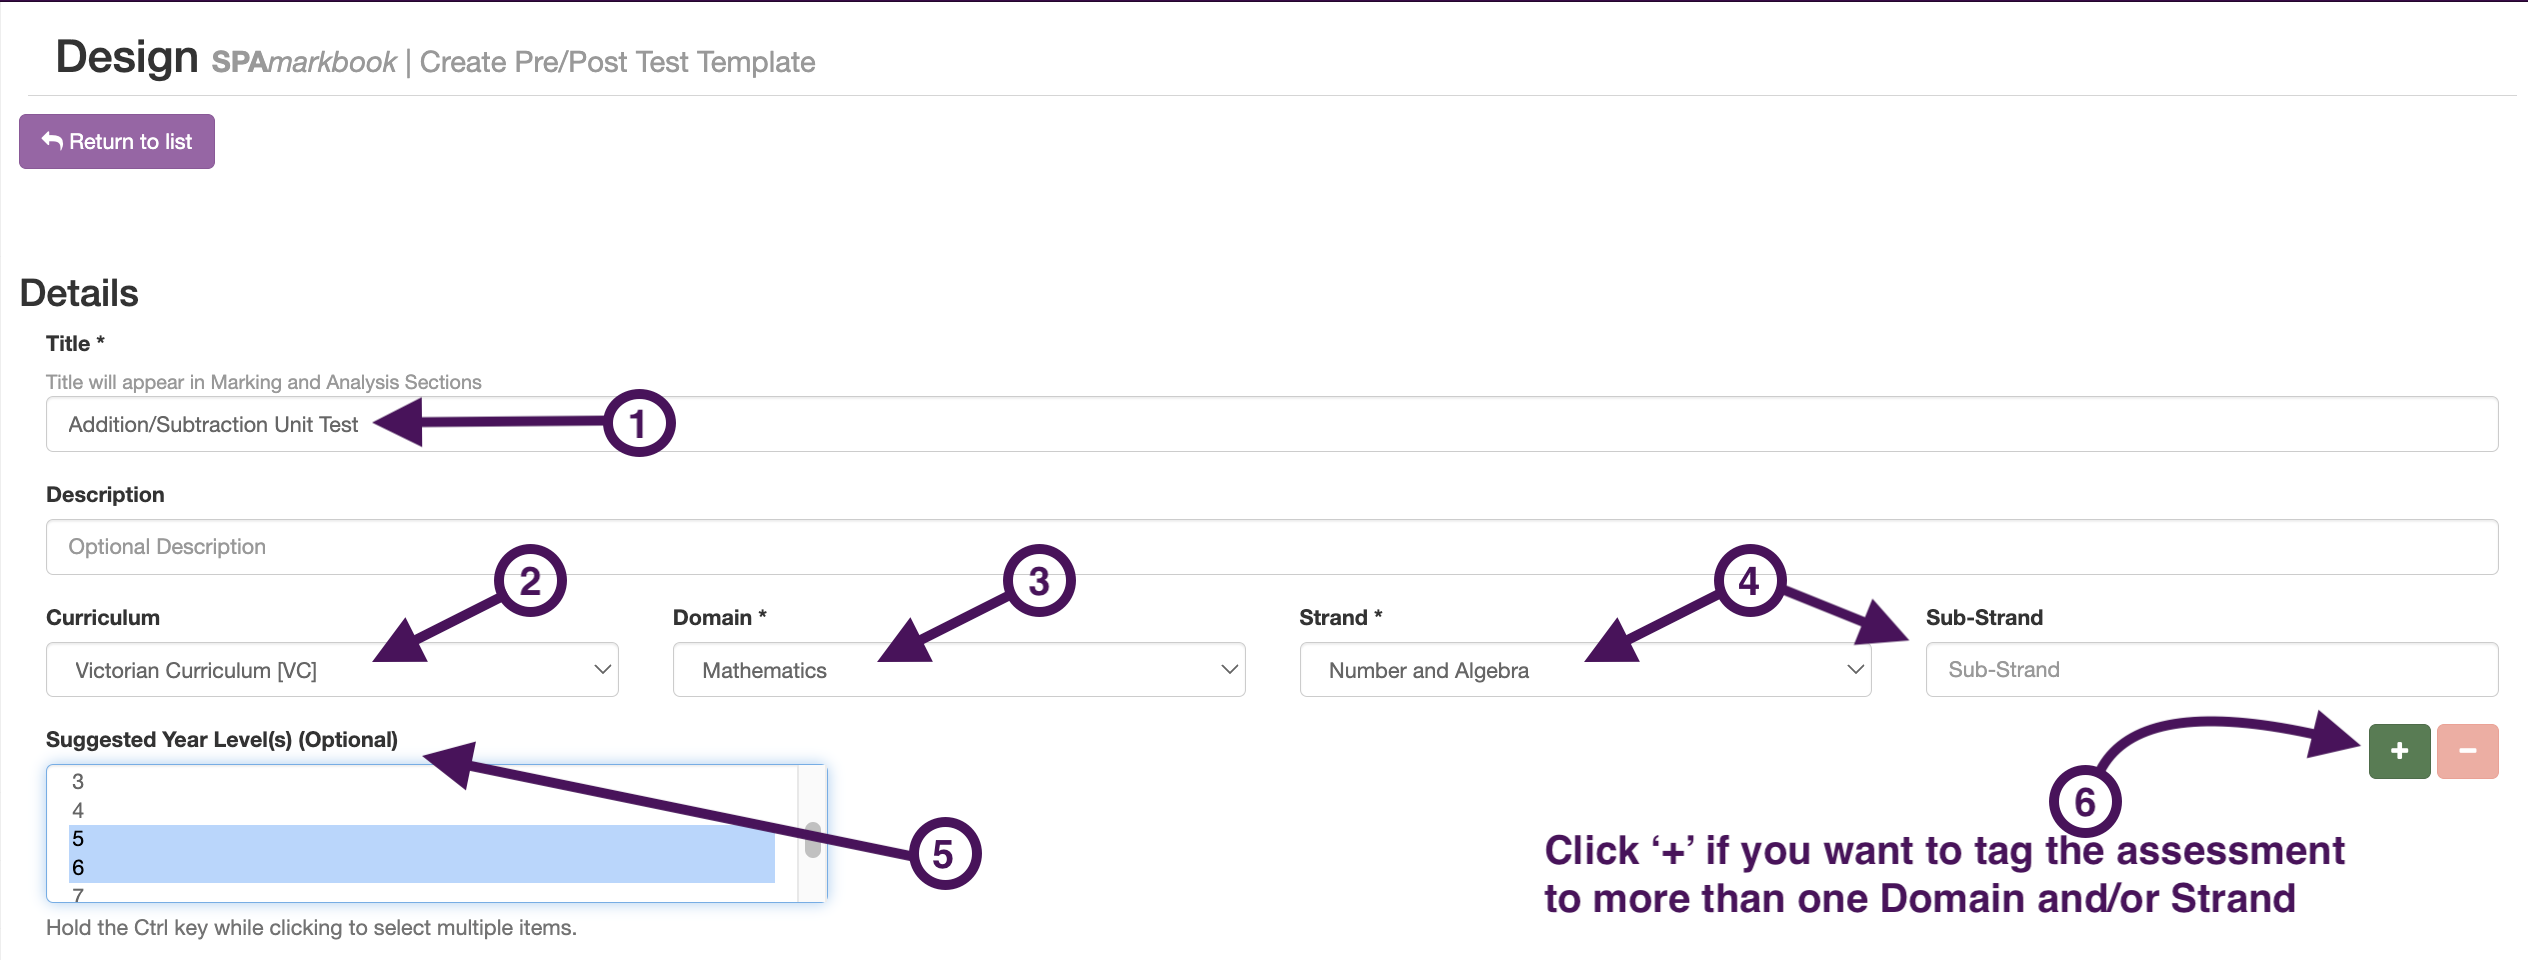Image resolution: width=2528 pixels, height=960 pixels.
Task: Select year level 5 in list
Action: coord(78,839)
